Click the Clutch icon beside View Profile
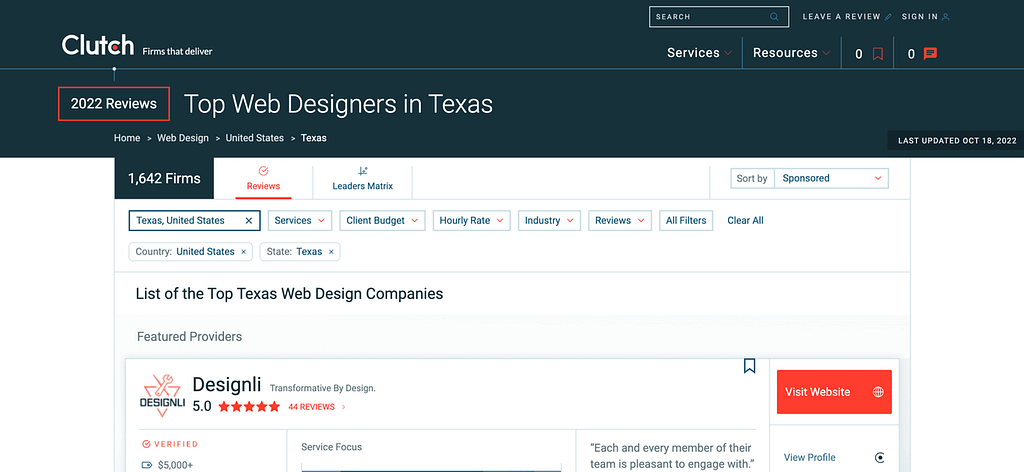Image resolution: width=1024 pixels, height=472 pixels. tap(880, 458)
